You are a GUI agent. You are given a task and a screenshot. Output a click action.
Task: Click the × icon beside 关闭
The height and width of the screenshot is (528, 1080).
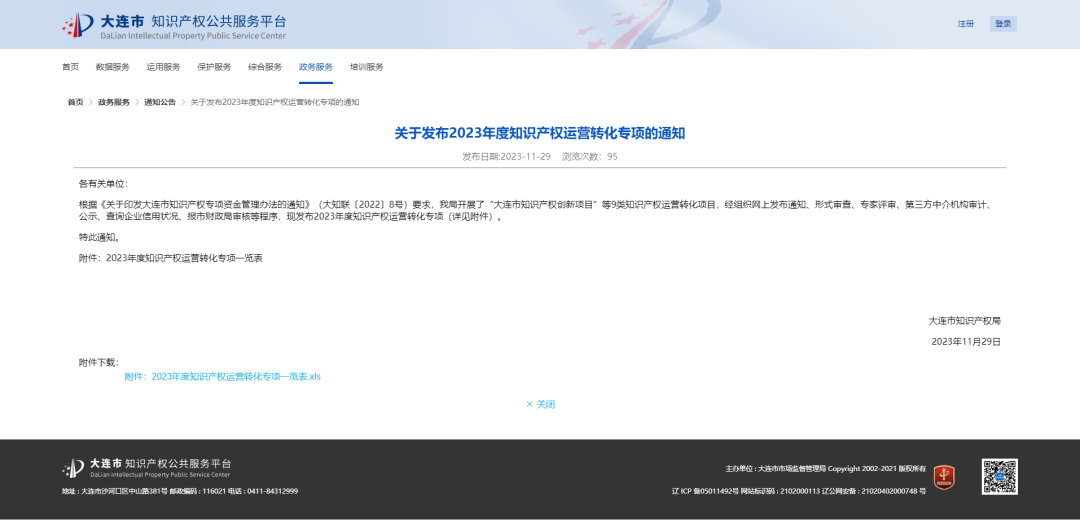pyautogui.click(x=529, y=405)
